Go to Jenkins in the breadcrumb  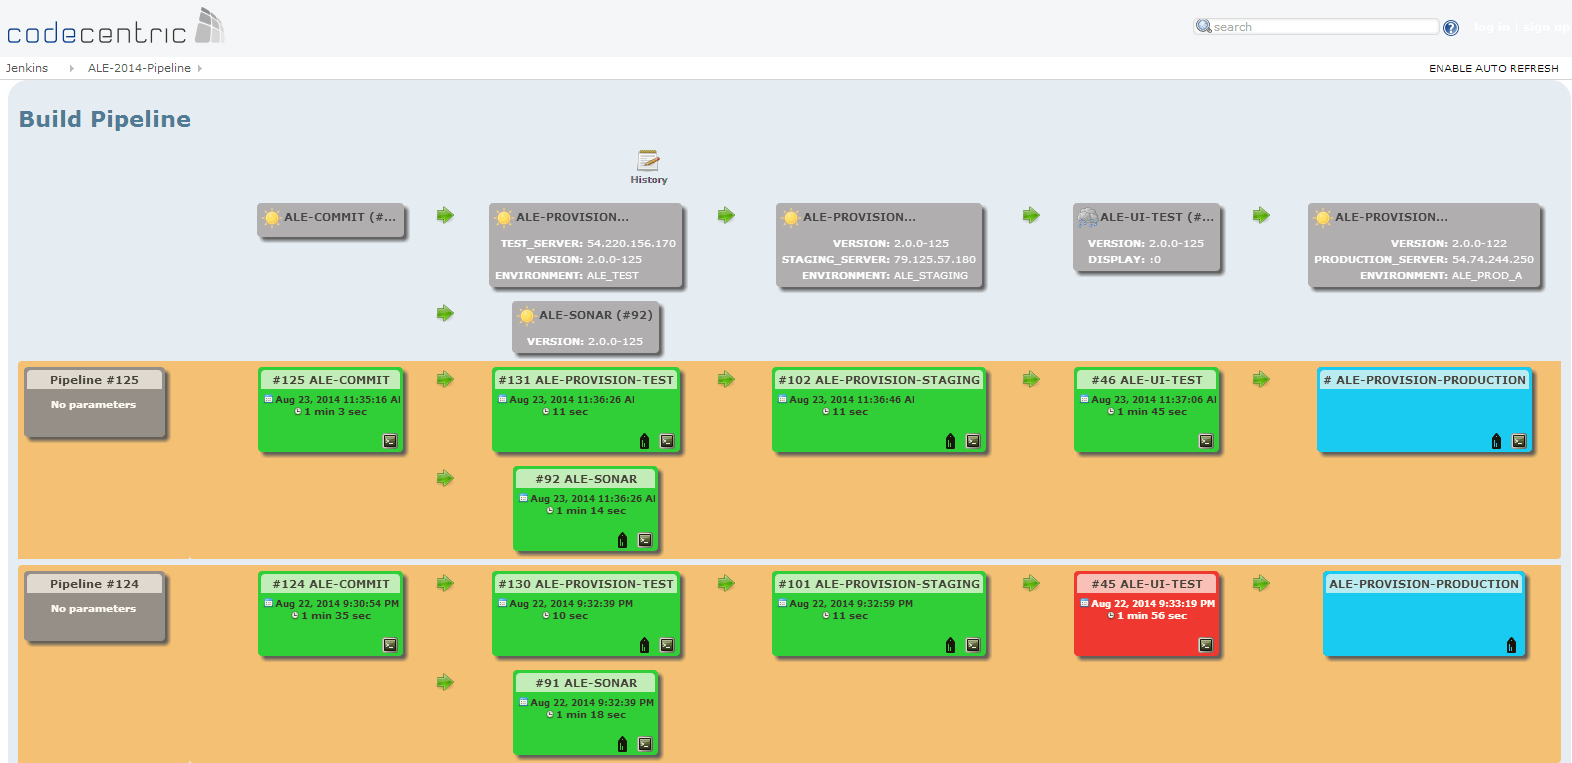click(27, 68)
